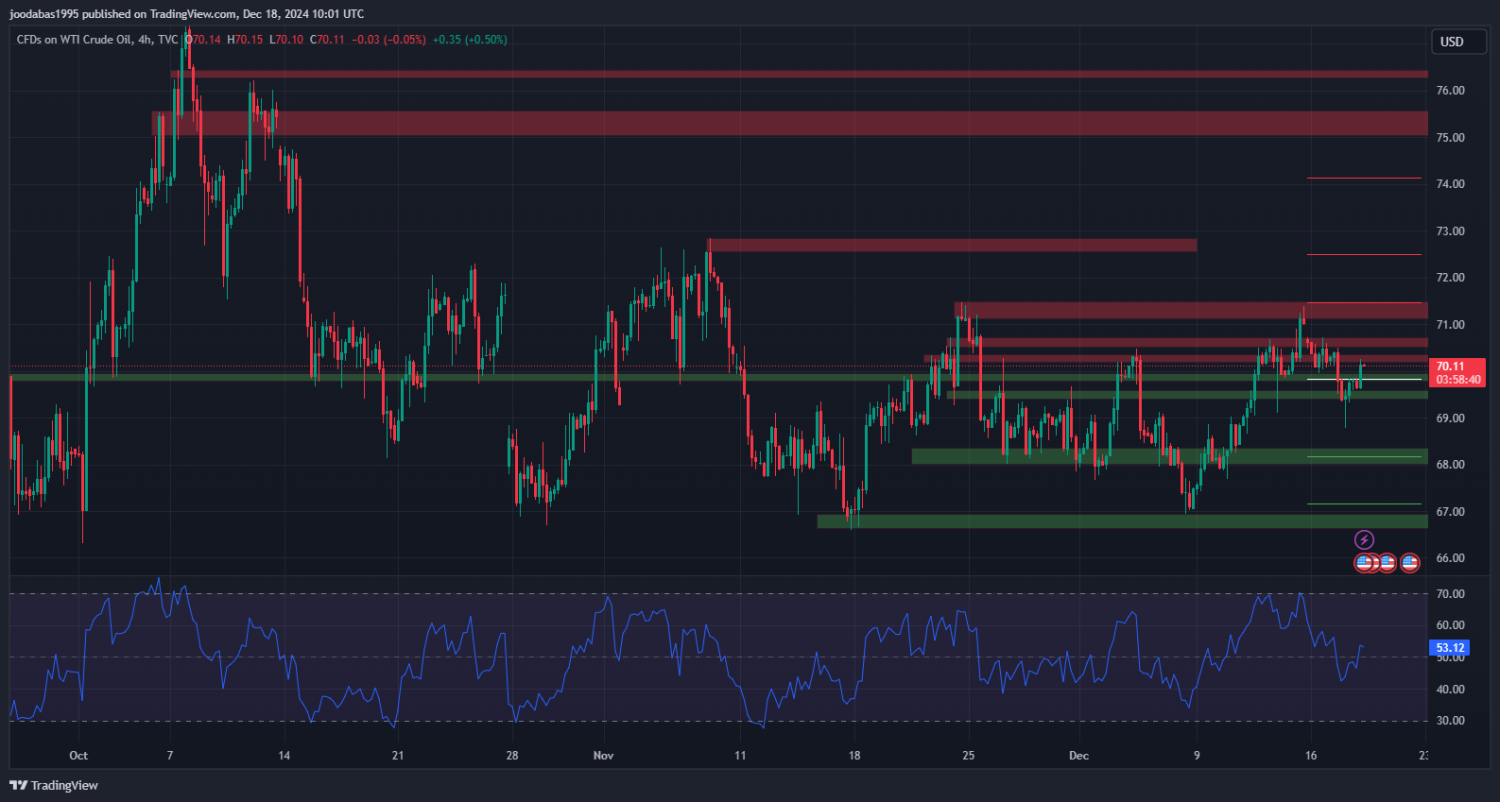Click the US flag event icon nearest the price axis
This screenshot has height=802, width=1500.
pyautogui.click(x=1410, y=563)
